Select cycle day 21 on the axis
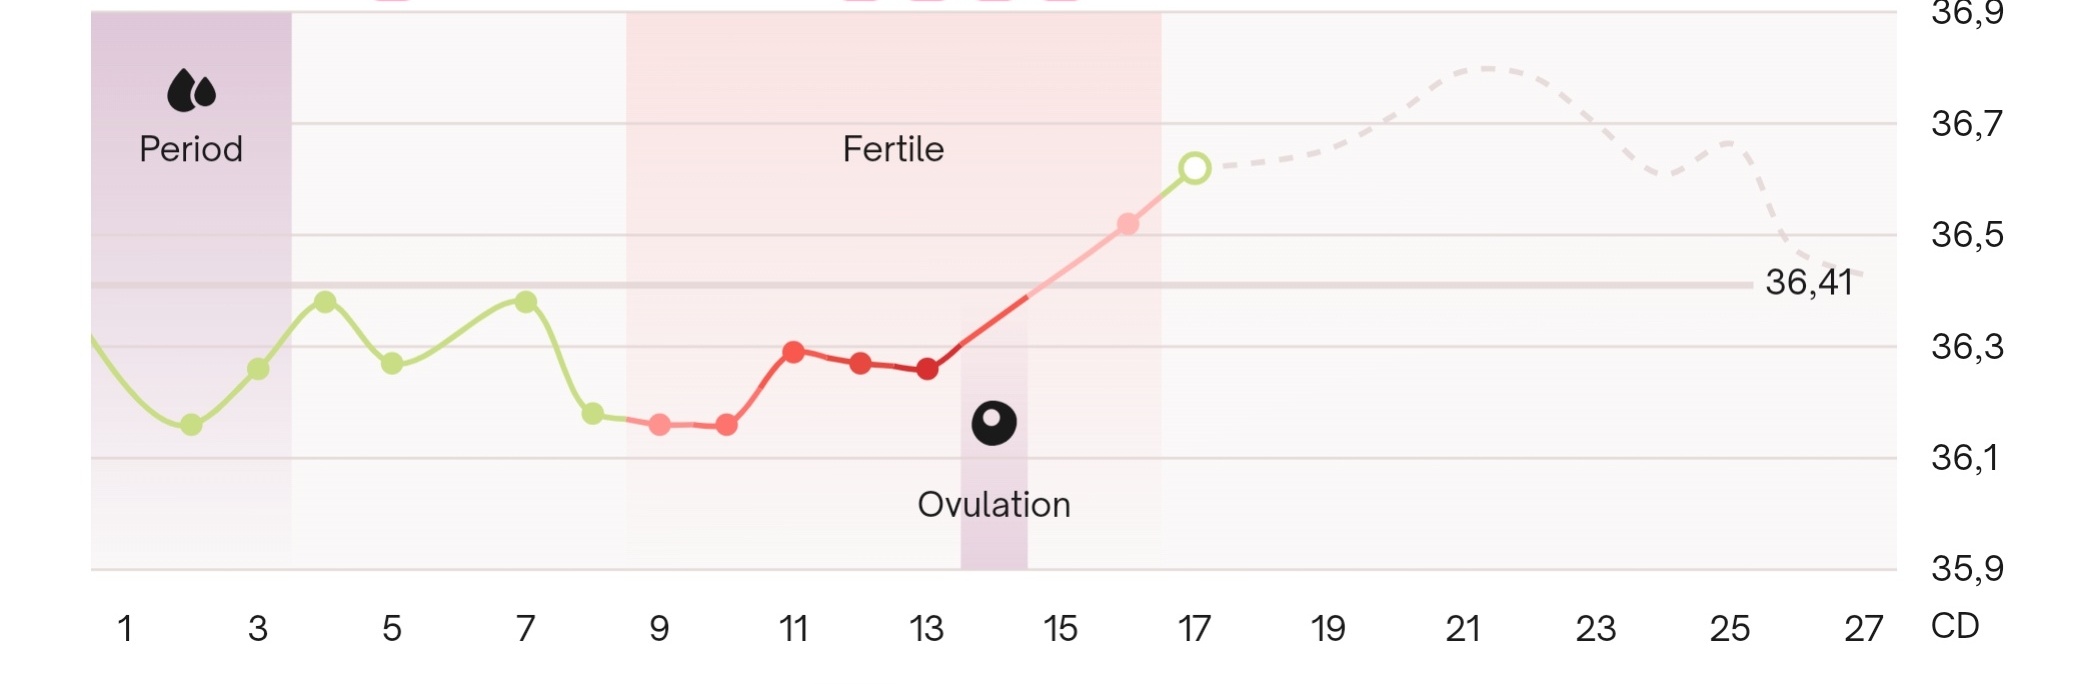The image size is (2098, 684). [1462, 628]
